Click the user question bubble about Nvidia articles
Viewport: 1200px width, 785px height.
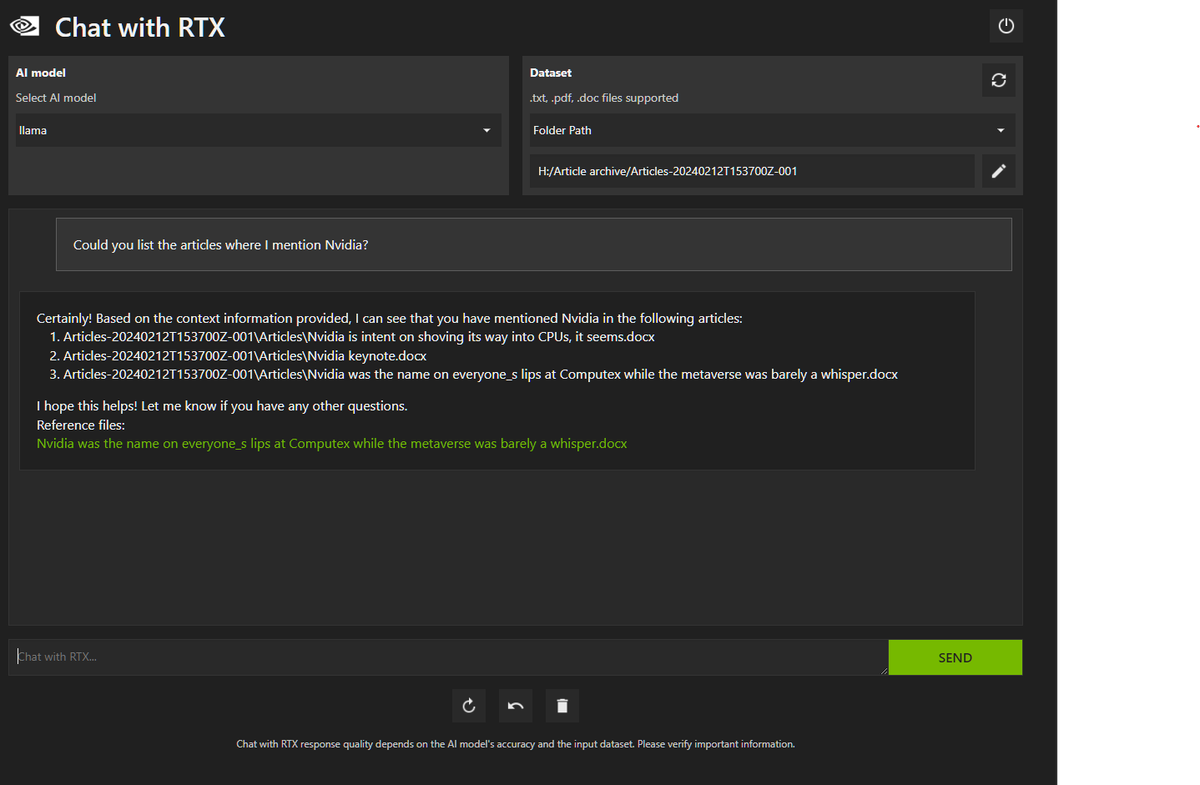(533, 244)
